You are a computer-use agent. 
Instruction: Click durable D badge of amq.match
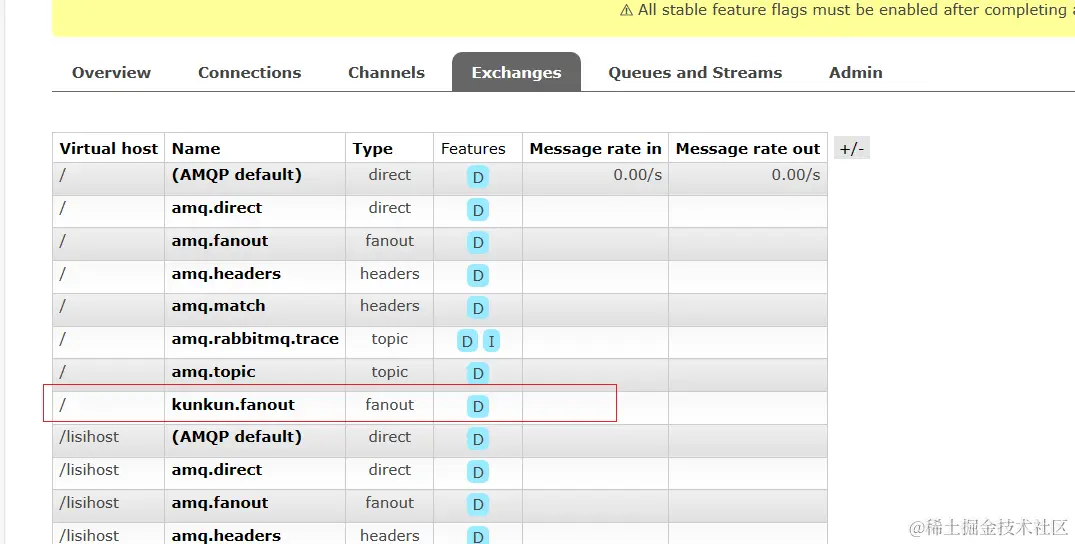point(478,308)
